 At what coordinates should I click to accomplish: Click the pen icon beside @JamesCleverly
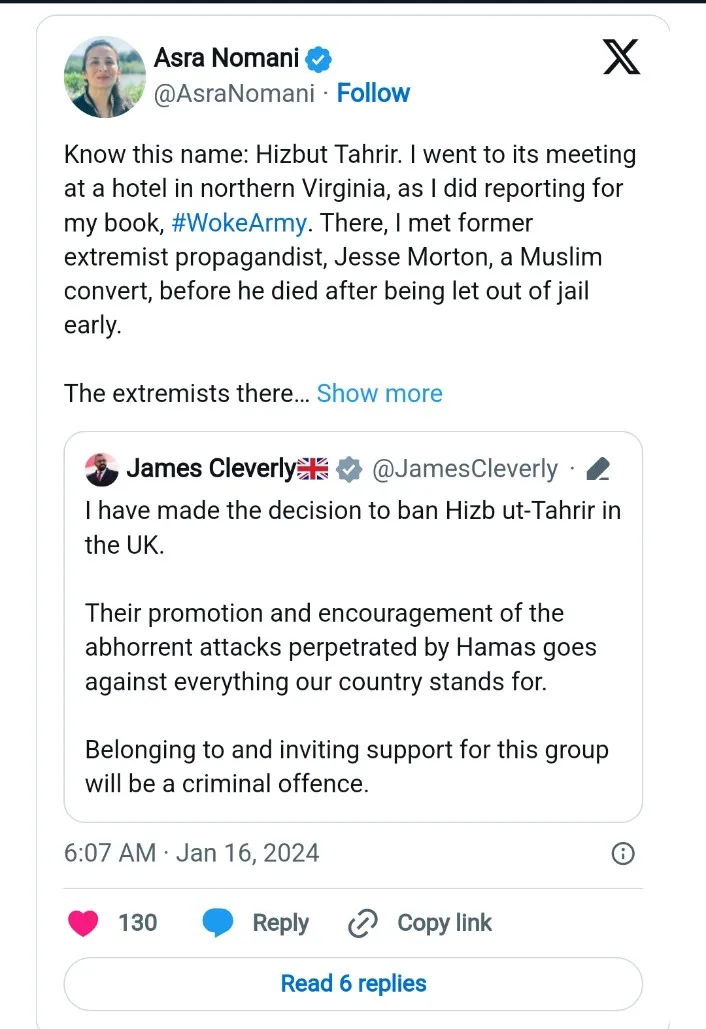598,469
